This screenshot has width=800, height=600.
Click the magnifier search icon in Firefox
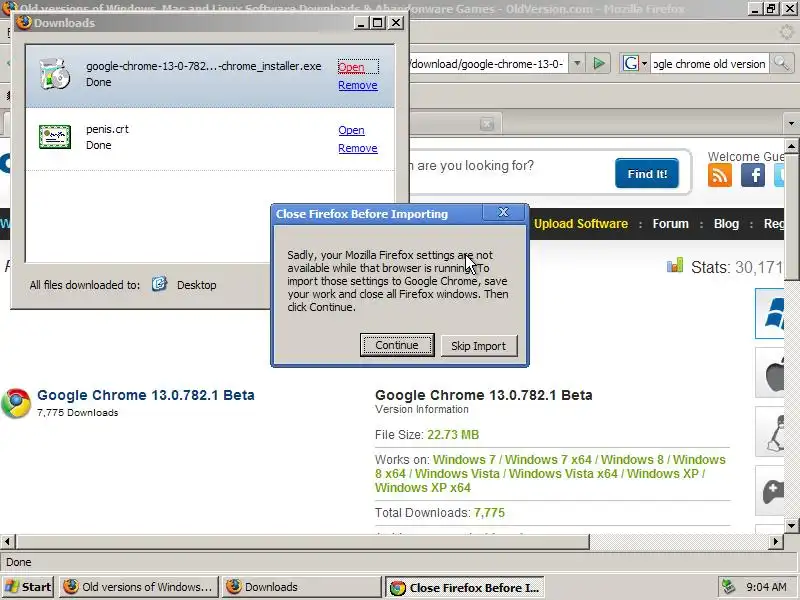[781, 64]
